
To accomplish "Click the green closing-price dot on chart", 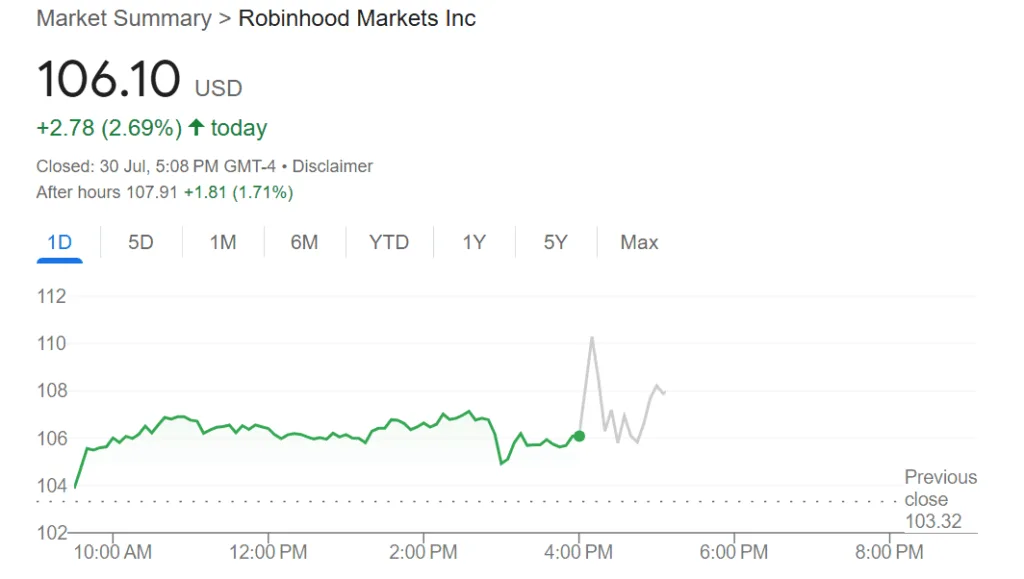I will pos(579,436).
